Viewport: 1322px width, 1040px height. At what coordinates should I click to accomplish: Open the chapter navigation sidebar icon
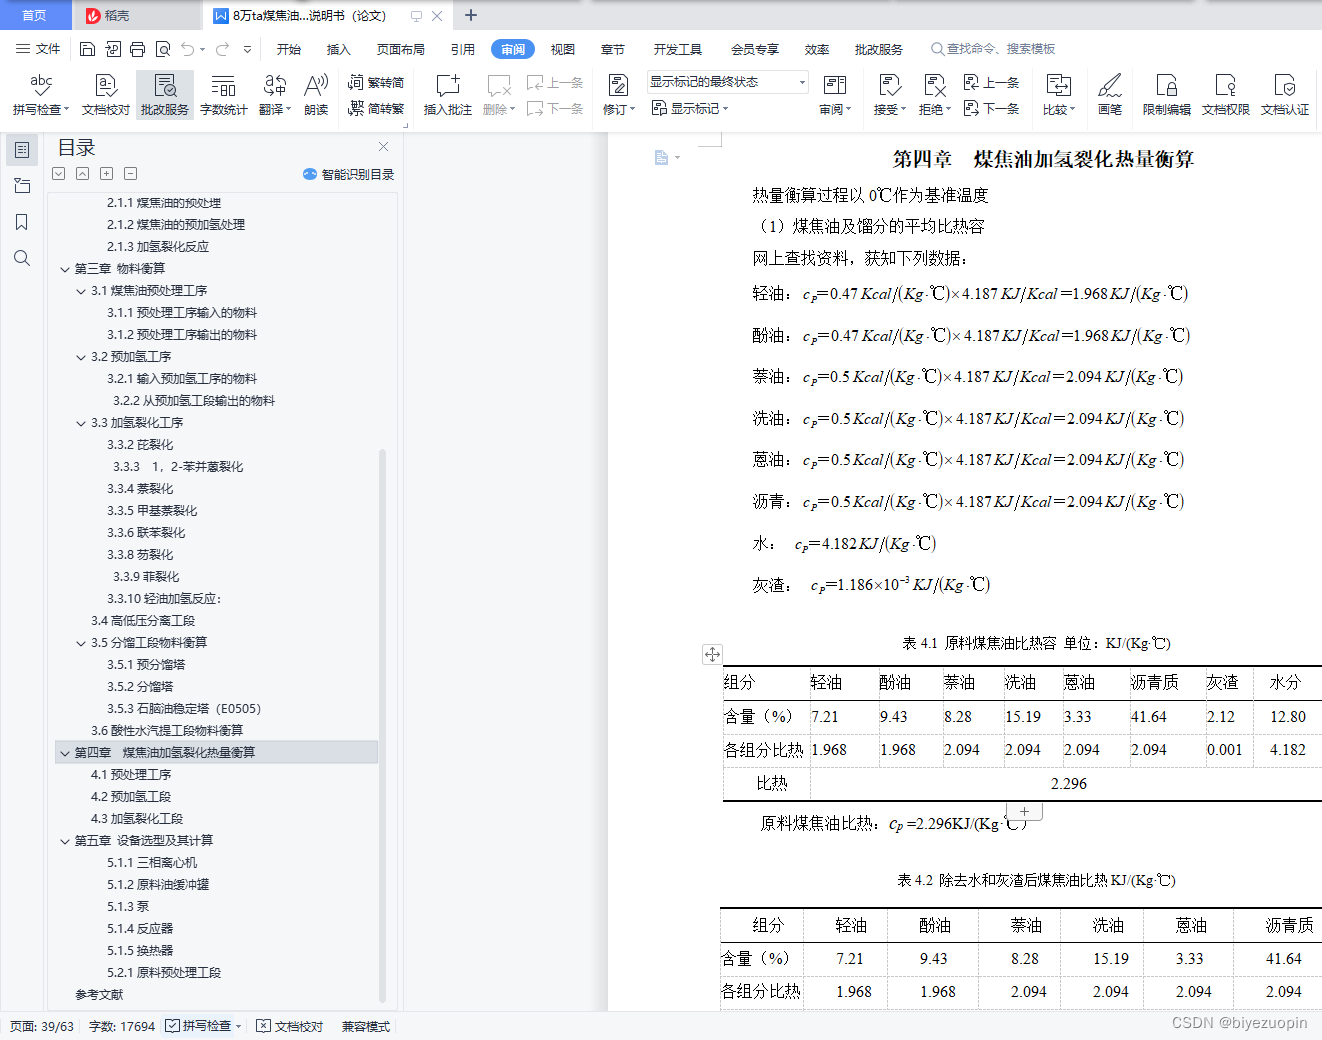pyautogui.click(x=22, y=186)
